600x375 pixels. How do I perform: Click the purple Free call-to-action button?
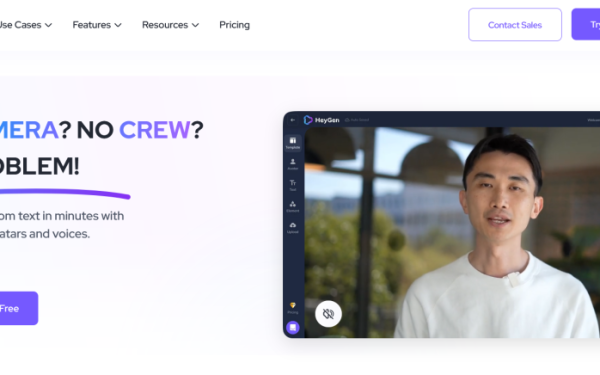19,308
